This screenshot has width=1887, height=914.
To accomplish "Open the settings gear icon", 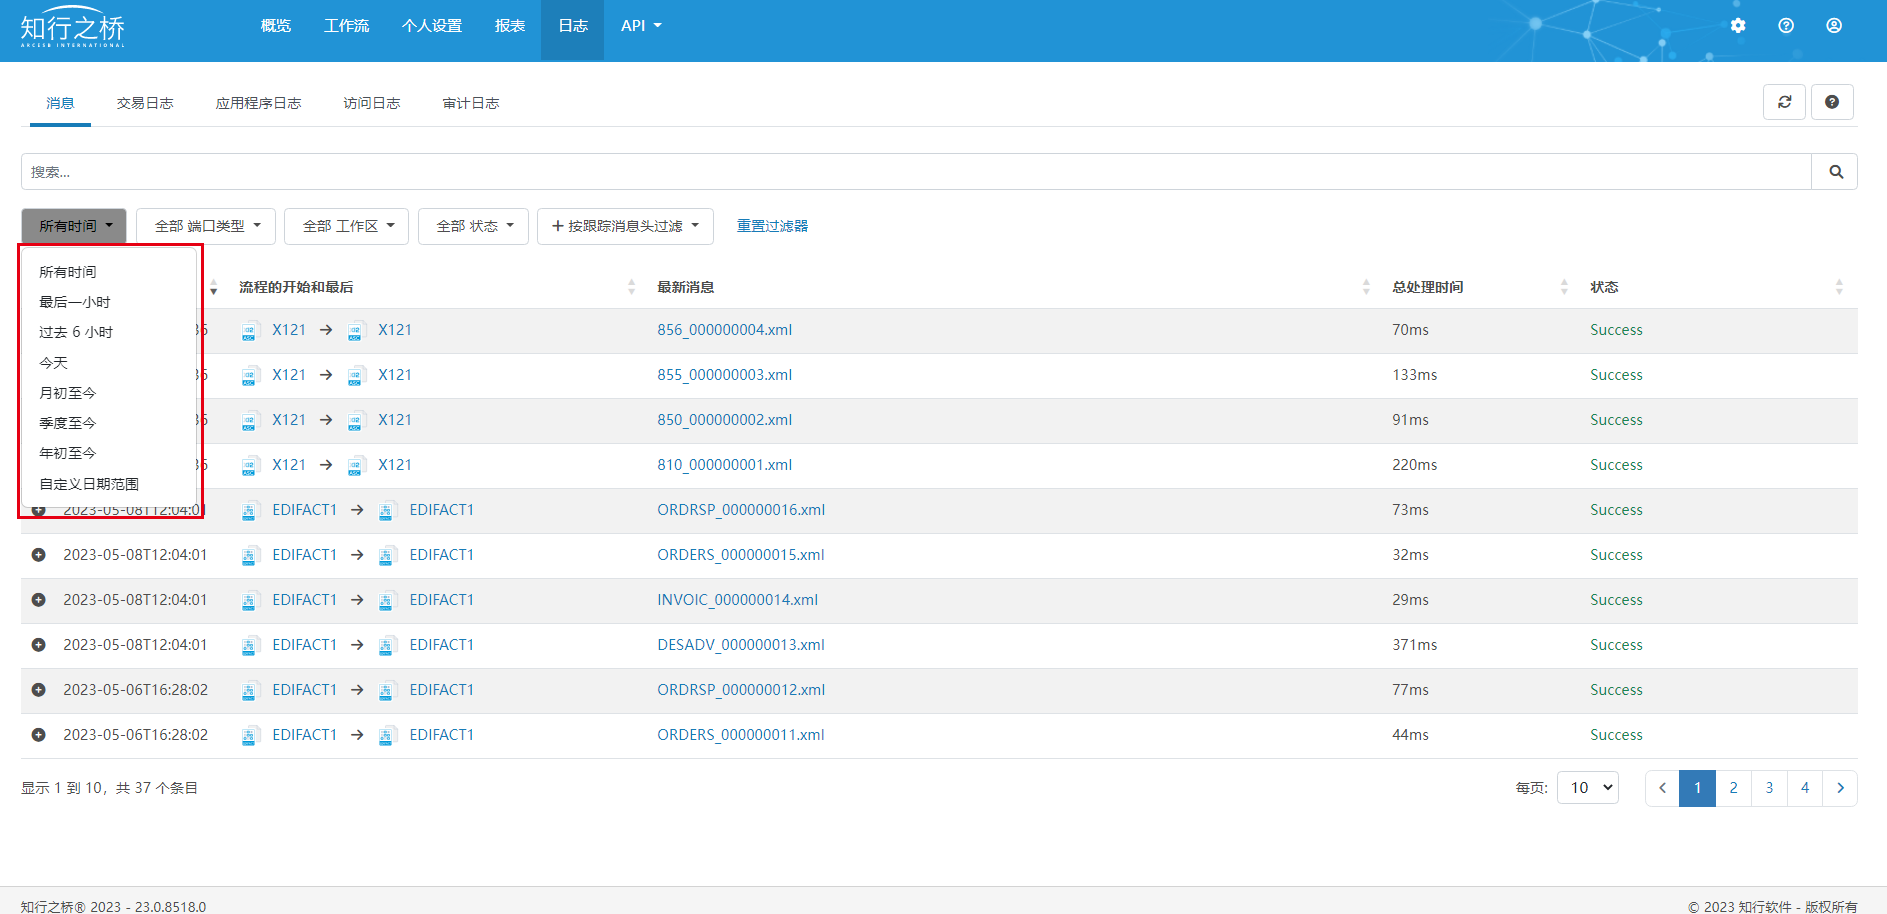I will [x=1738, y=26].
